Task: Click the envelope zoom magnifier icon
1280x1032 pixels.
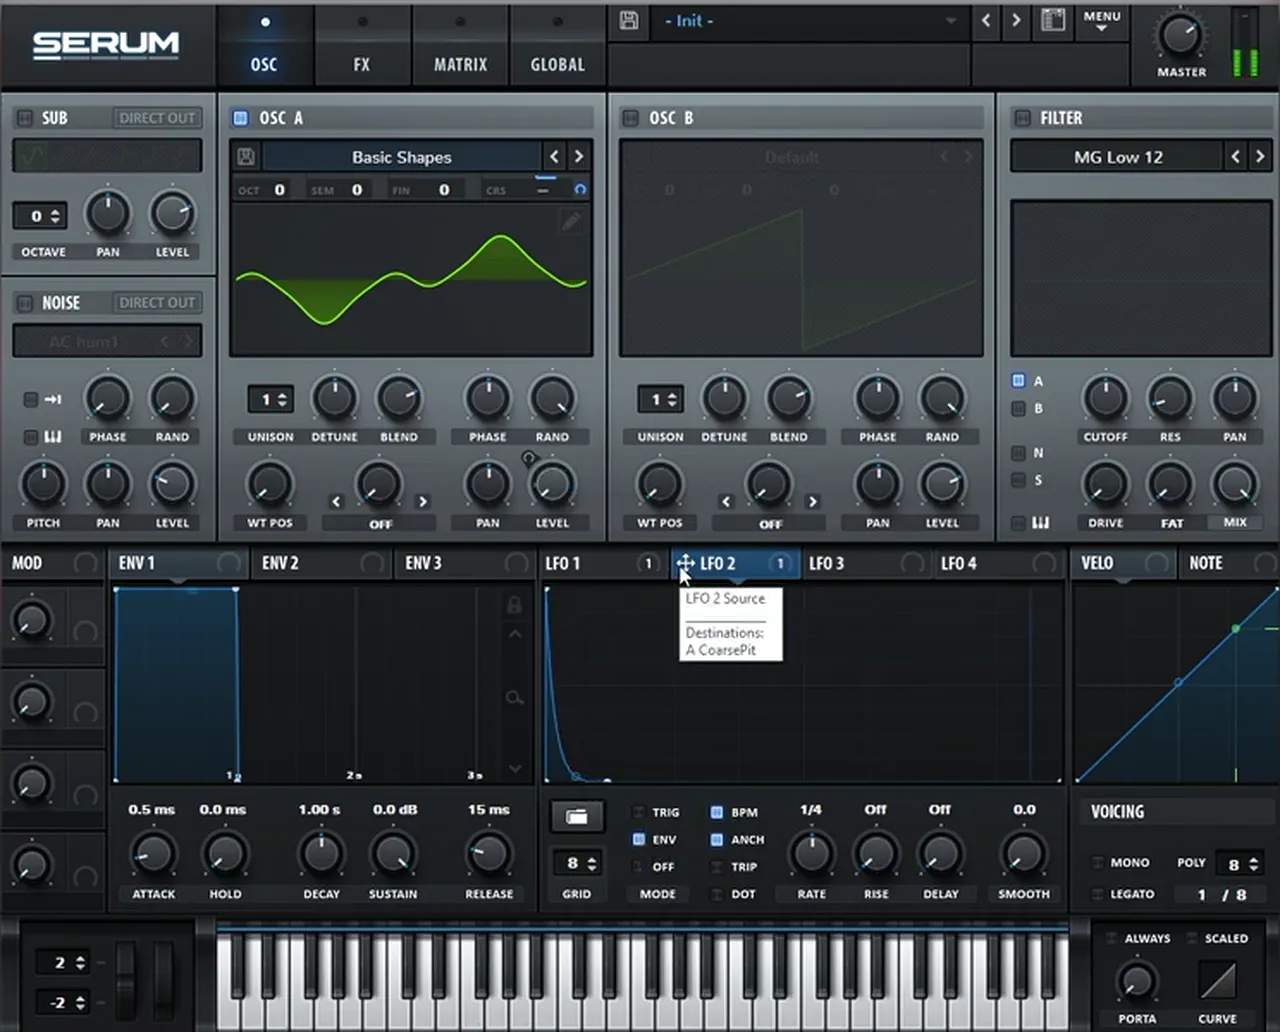Action: [x=514, y=698]
